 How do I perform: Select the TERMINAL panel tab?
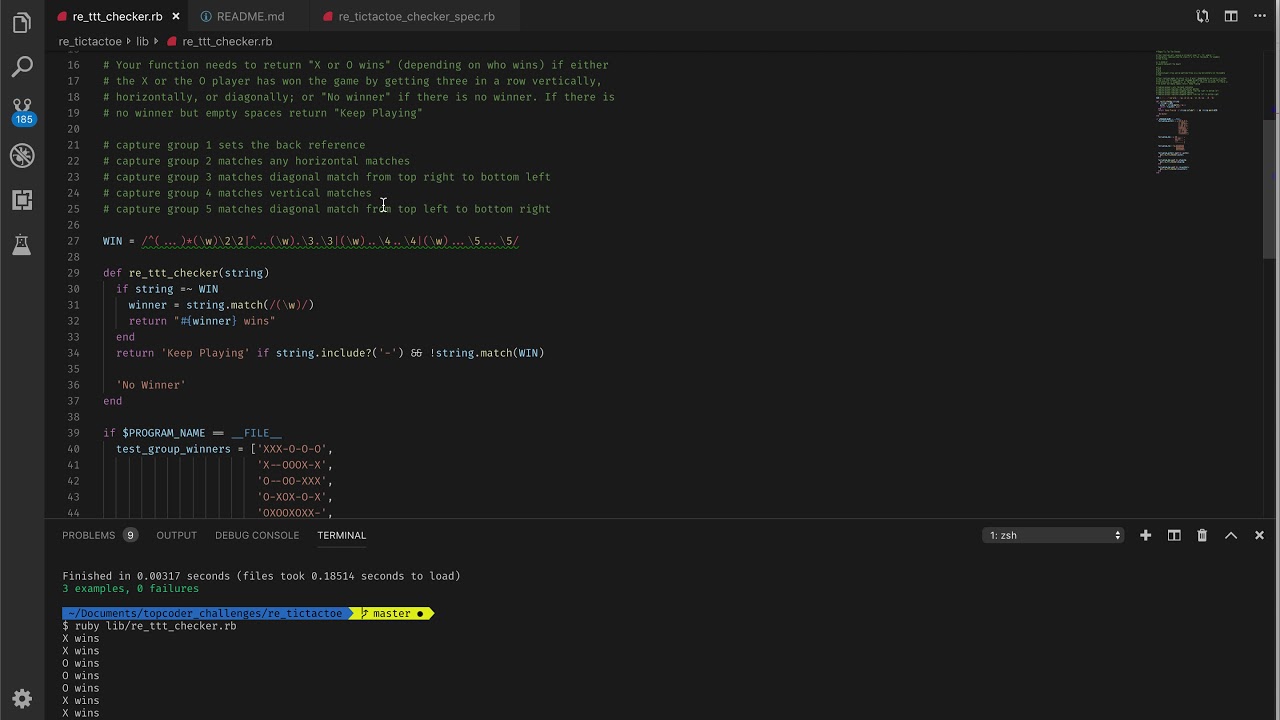[x=342, y=535]
